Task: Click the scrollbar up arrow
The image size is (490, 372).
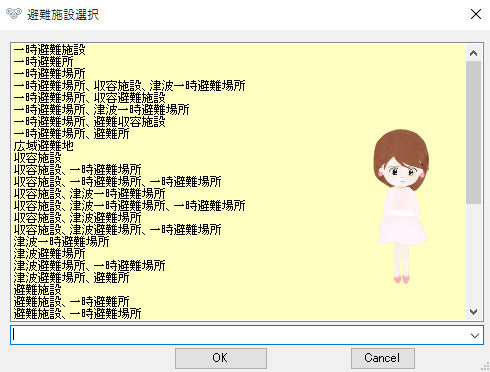Action: (473, 53)
